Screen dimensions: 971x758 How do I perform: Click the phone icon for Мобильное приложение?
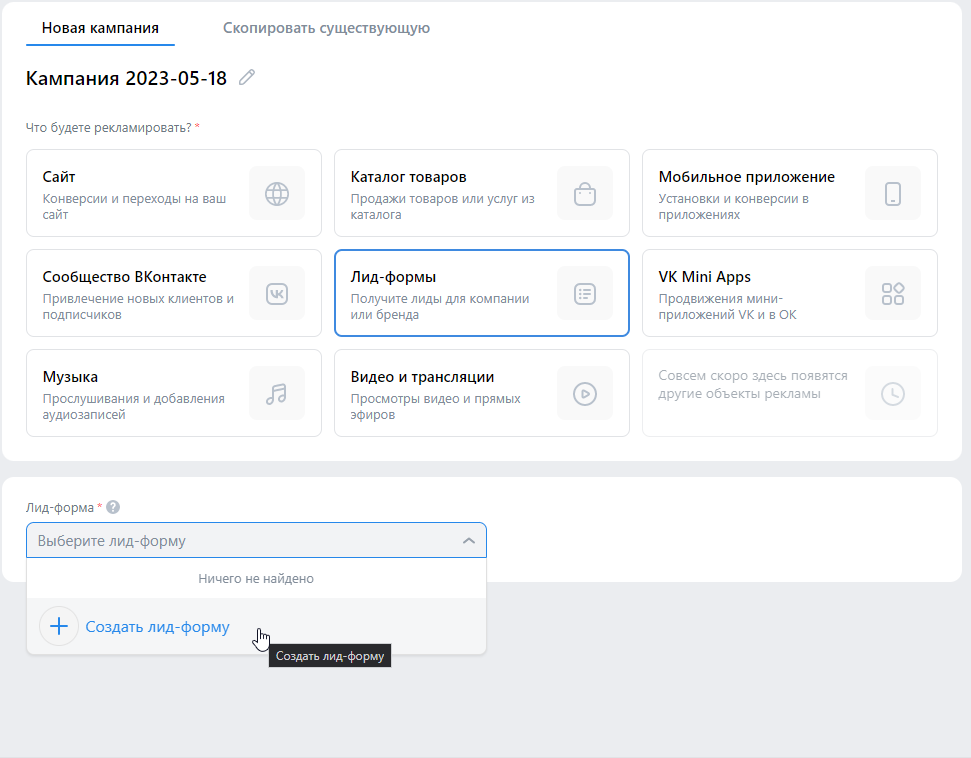tap(892, 194)
